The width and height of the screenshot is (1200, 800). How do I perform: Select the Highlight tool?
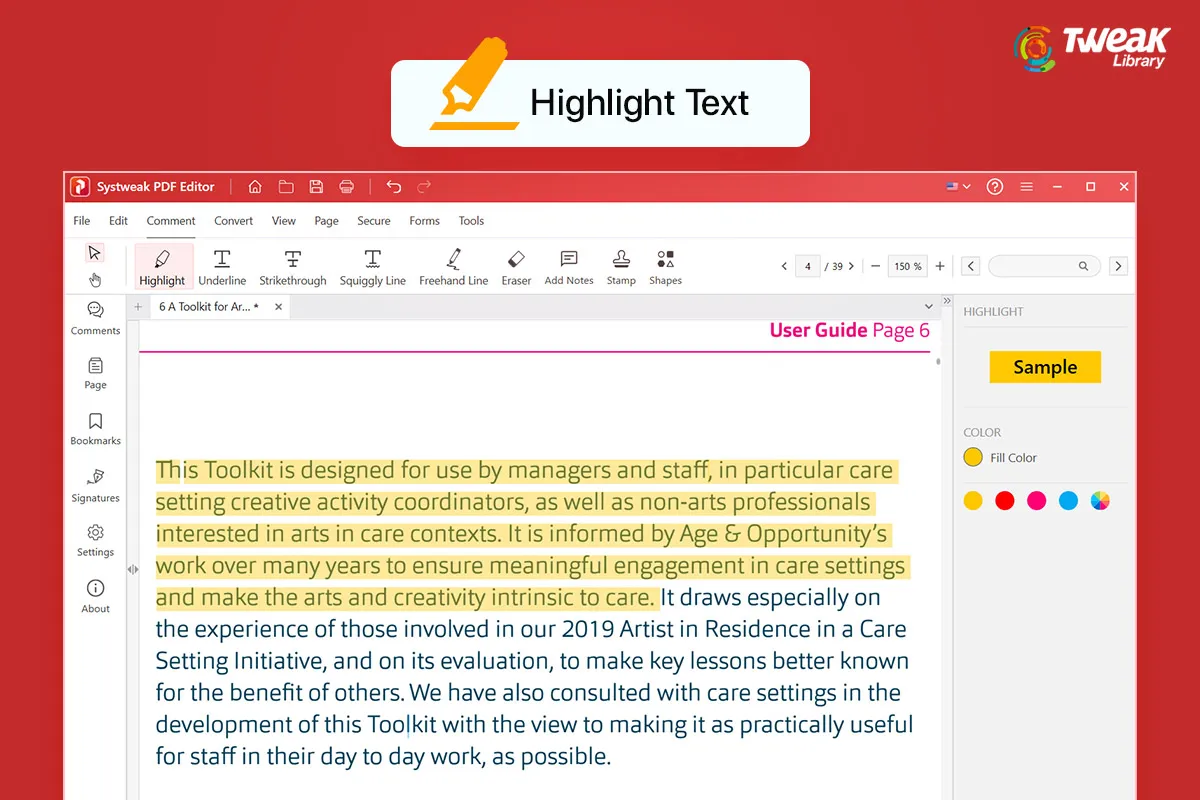[x=162, y=265]
